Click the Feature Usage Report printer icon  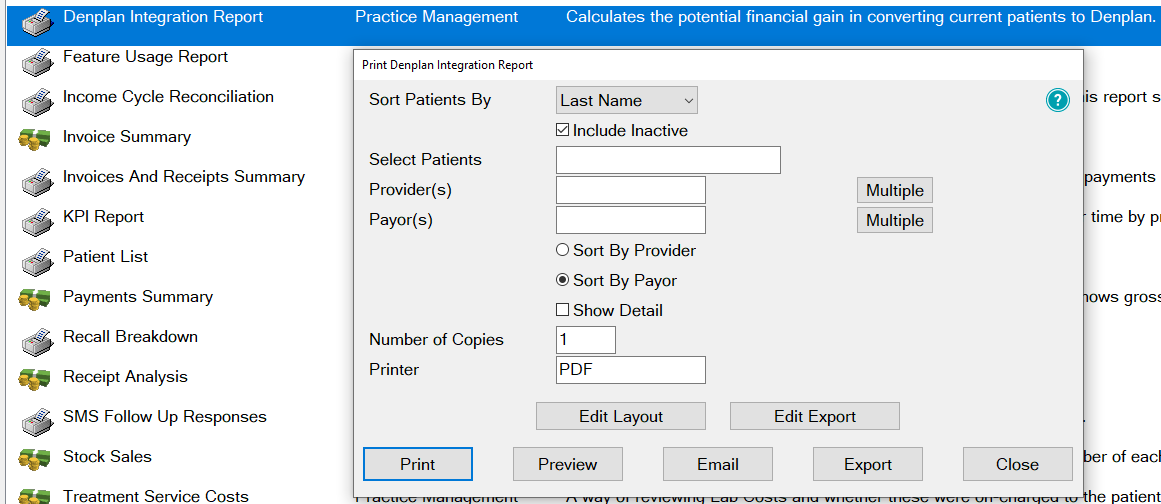[x=37, y=59]
